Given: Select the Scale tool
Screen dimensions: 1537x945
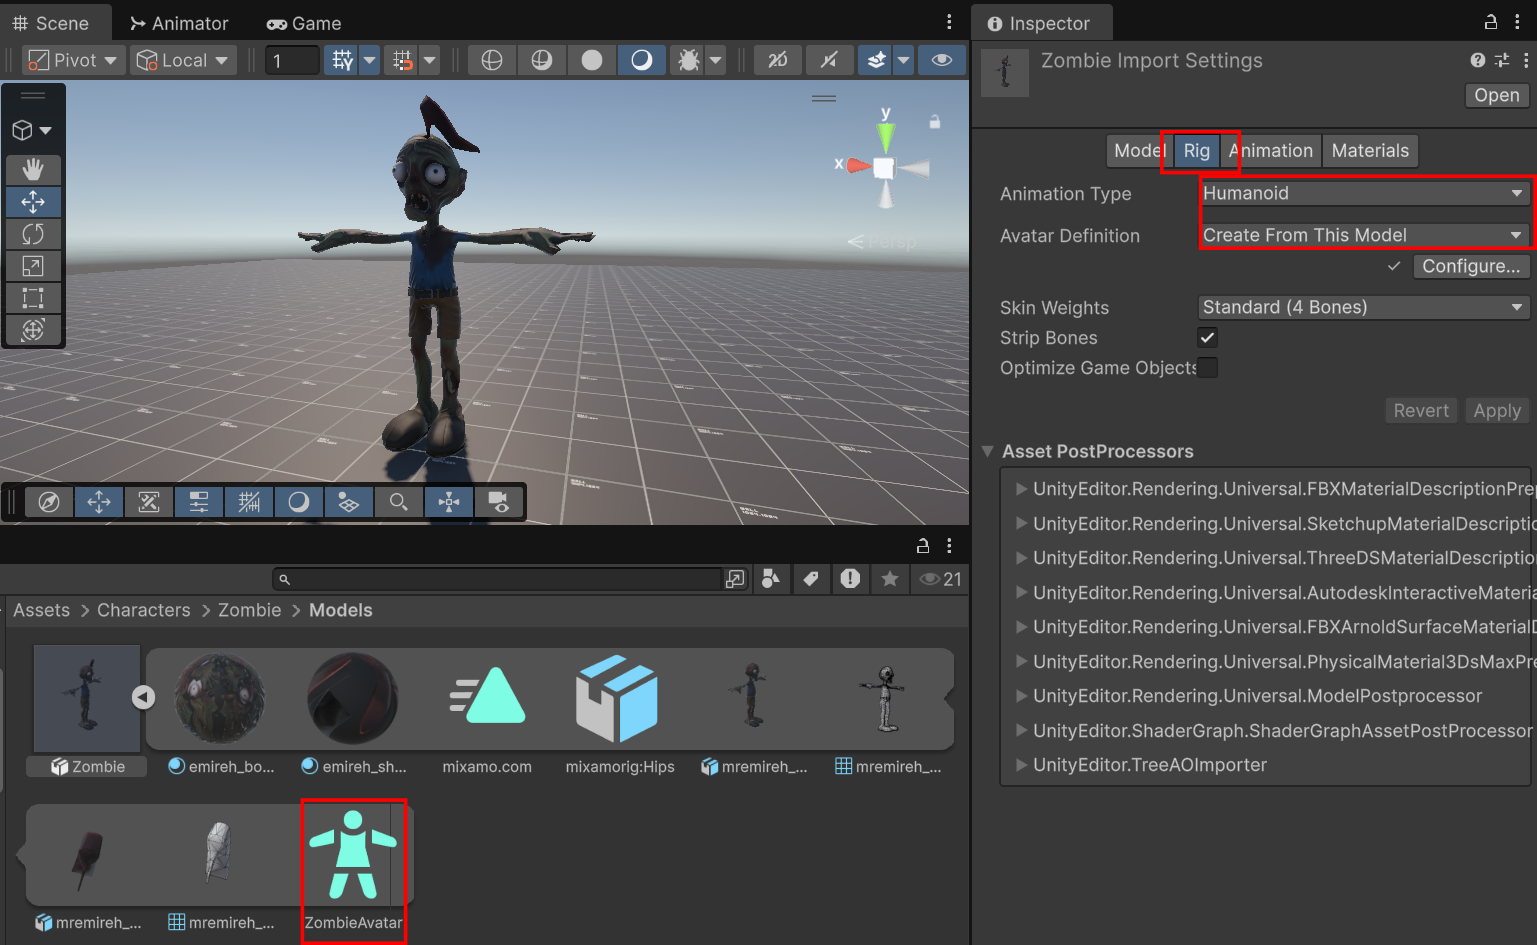Looking at the screenshot, I should (33, 266).
